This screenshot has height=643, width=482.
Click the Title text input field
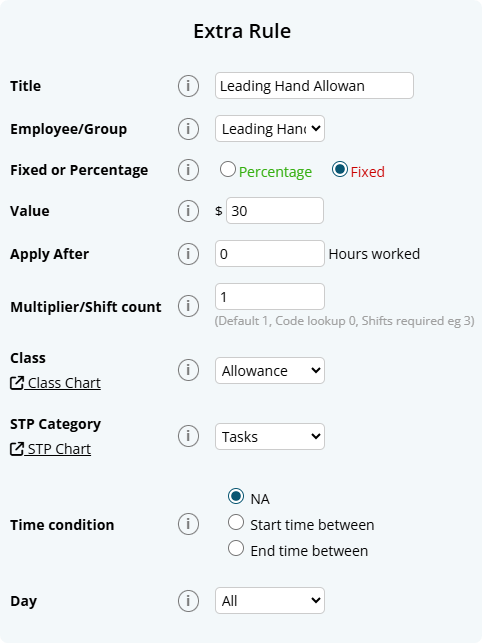[x=314, y=86]
